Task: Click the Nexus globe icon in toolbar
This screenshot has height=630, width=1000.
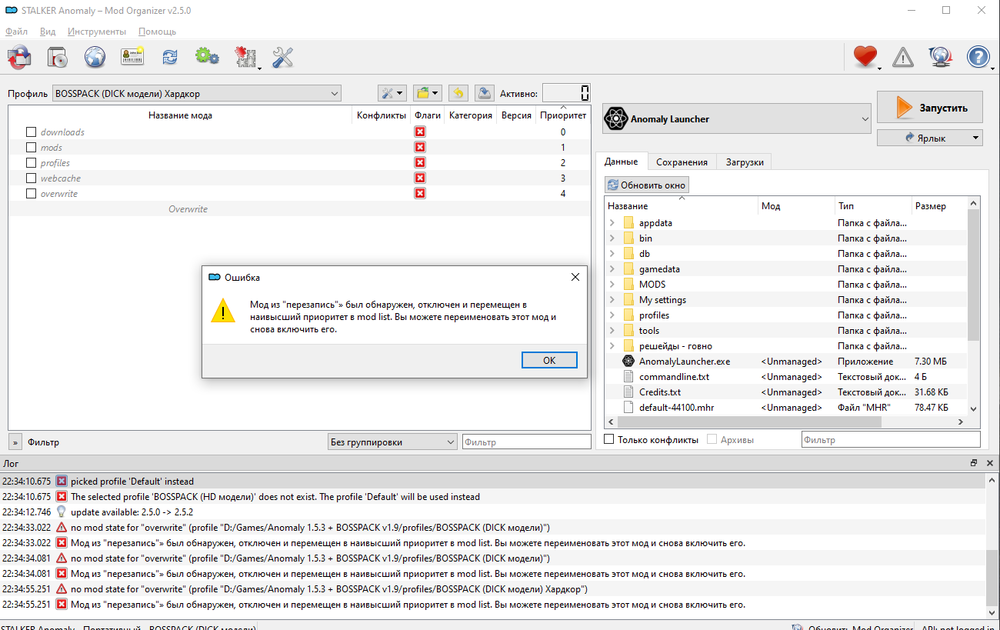Action: [95, 57]
